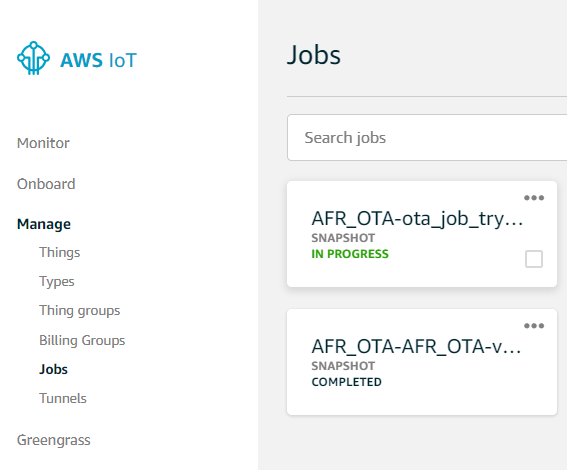Click into the Search jobs field

coord(427,137)
